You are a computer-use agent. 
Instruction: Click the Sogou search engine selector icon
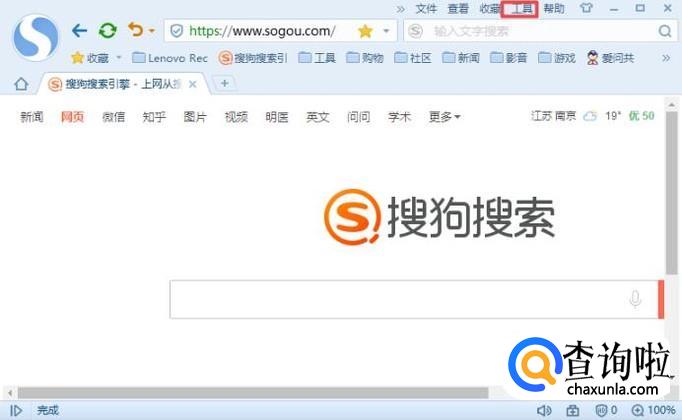click(415, 31)
